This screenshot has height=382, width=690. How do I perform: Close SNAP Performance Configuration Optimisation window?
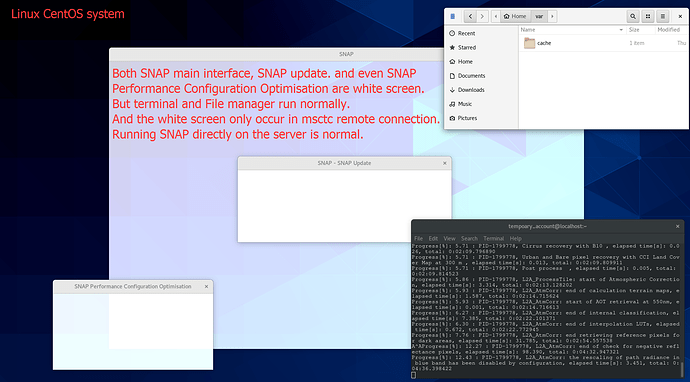(206, 286)
